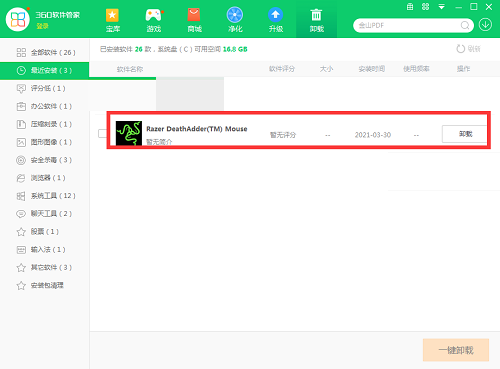Click the 登录 login link

pos(42,26)
